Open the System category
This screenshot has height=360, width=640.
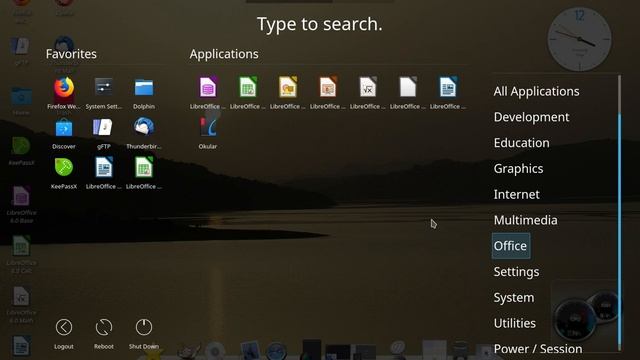tap(514, 298)
